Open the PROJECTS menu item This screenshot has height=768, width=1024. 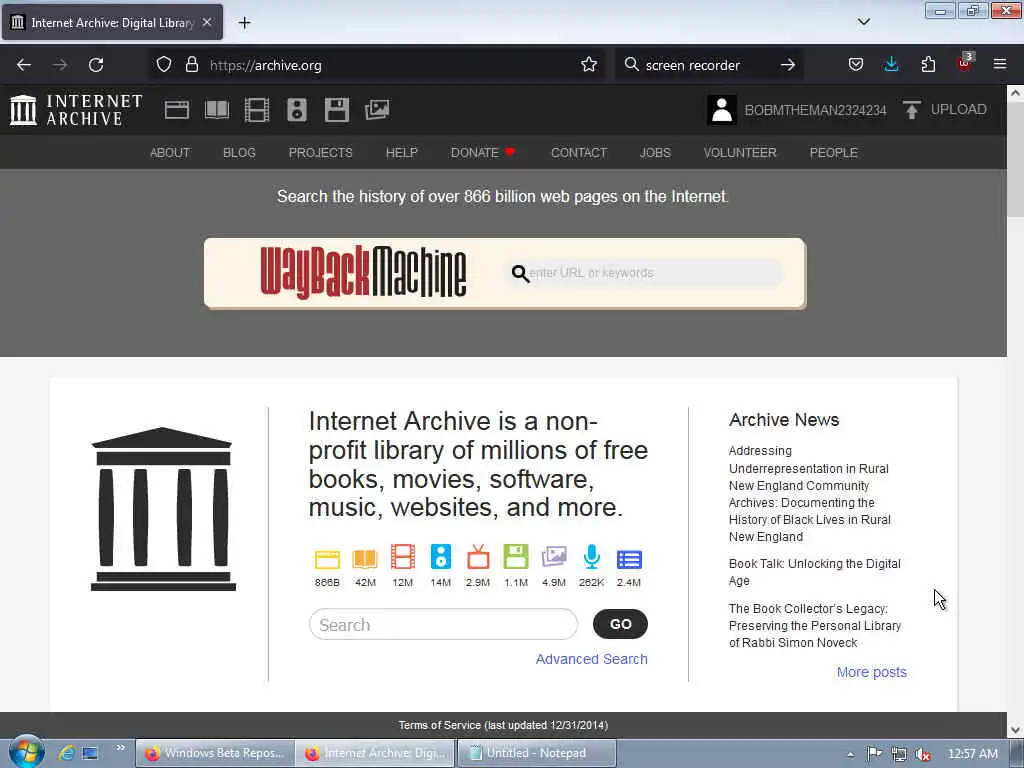(321, 153)
